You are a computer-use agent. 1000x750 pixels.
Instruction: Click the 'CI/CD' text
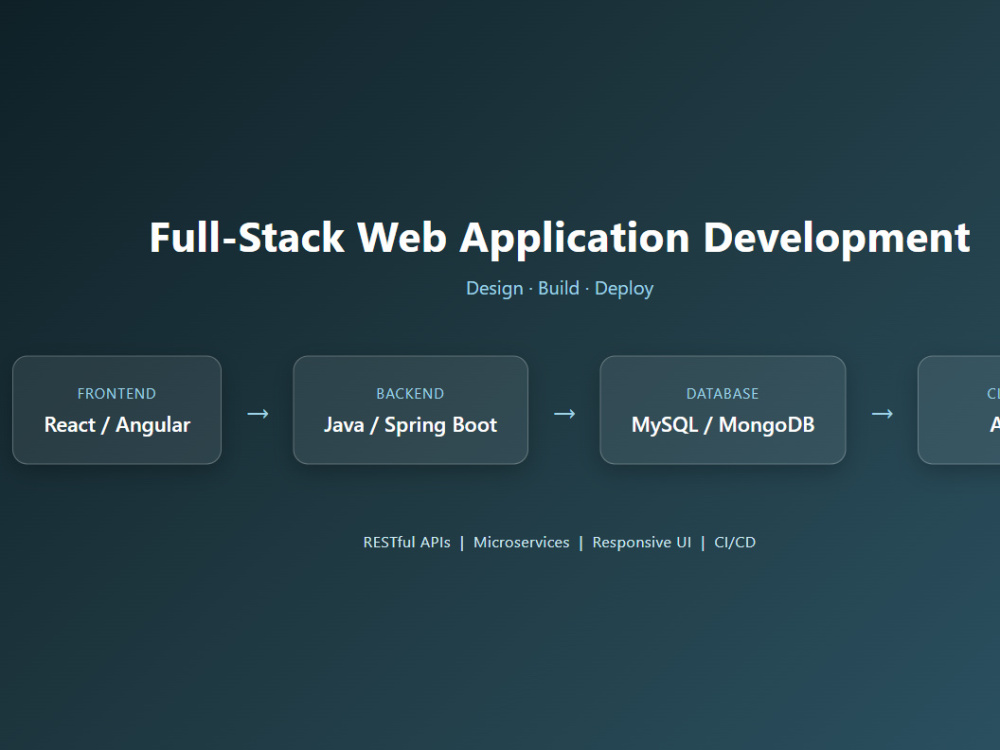[x=735, y=542]
